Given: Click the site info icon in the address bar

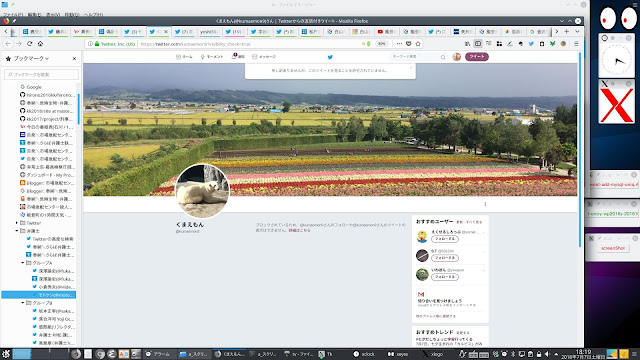Looking at the screenshot, I should [90, 44].
